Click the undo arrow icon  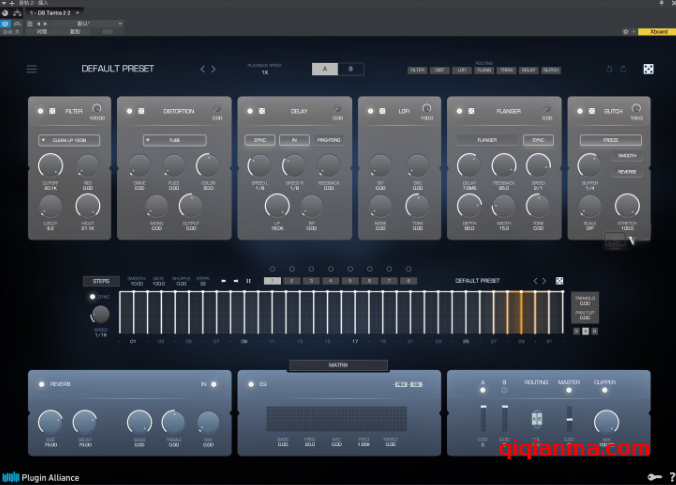click(x=610, y=69)
